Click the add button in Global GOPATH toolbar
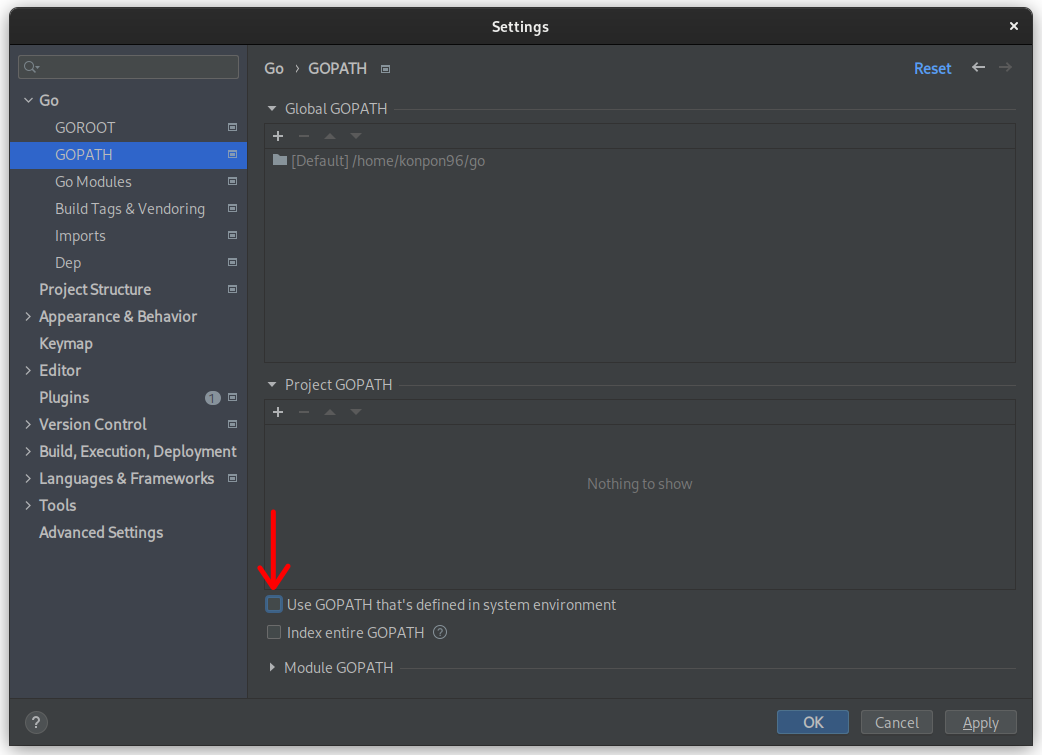 pyautogui.click(x=278, y=136)
